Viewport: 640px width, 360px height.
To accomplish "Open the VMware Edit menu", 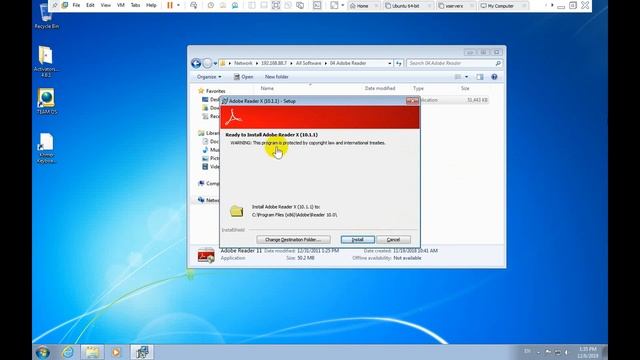I will point(90,5).
